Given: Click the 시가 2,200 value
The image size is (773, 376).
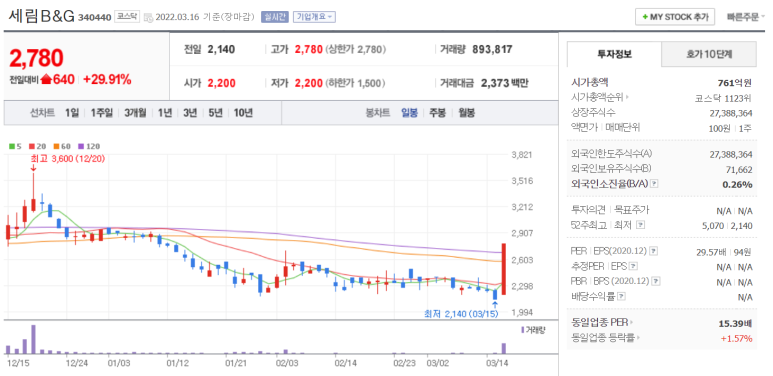Looking at the screenshot, I should 221,83.
